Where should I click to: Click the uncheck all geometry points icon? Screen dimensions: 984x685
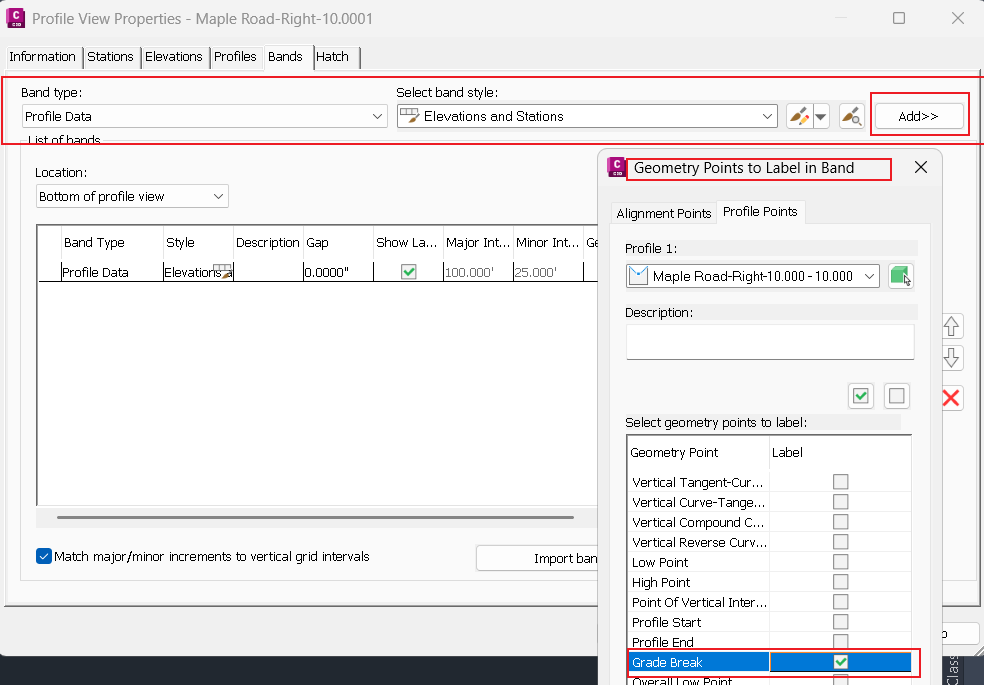coord(897,396)
